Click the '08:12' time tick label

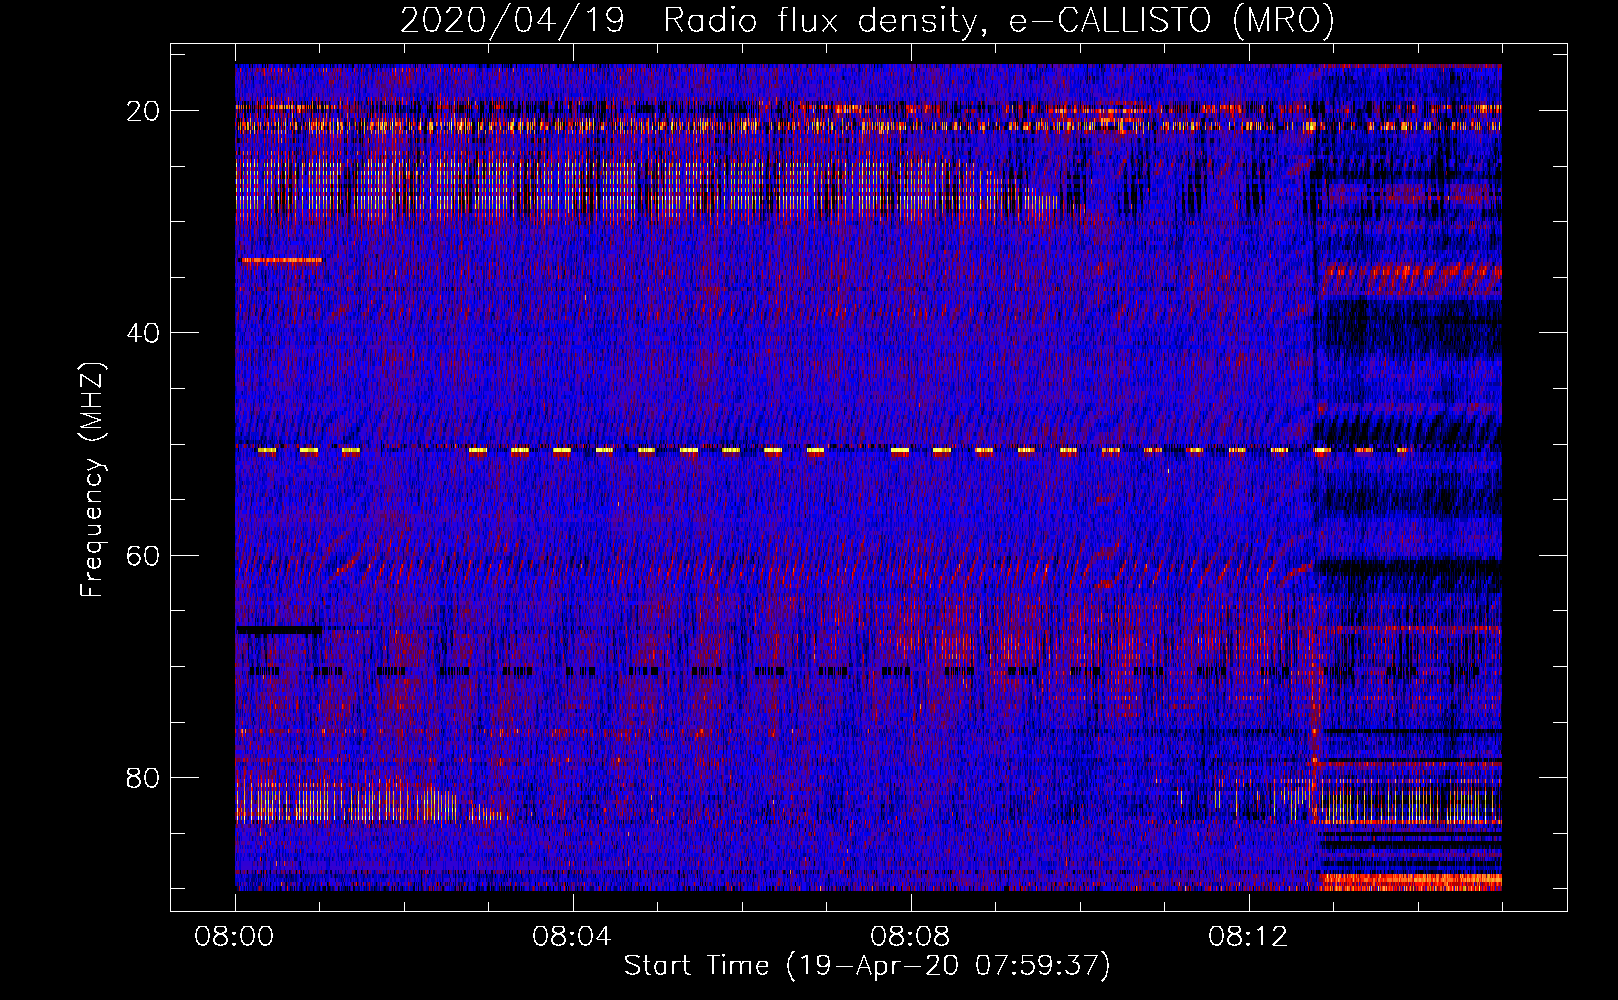[1248, 937]
